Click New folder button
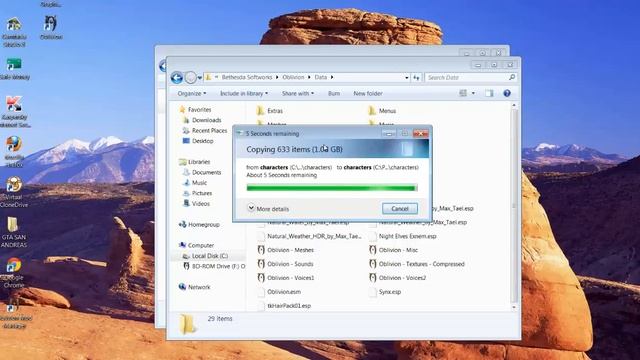The image size is (640, 360). tap(368, 93)
